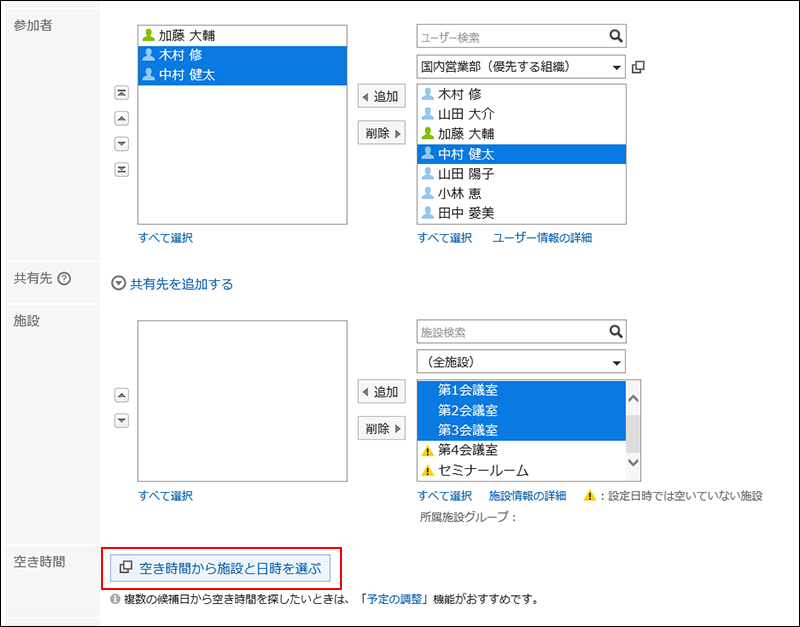The height and width of the screenshot is (627, 800).
Task: Open the (全施設) facility group dropdown
Action: [520, 361]
